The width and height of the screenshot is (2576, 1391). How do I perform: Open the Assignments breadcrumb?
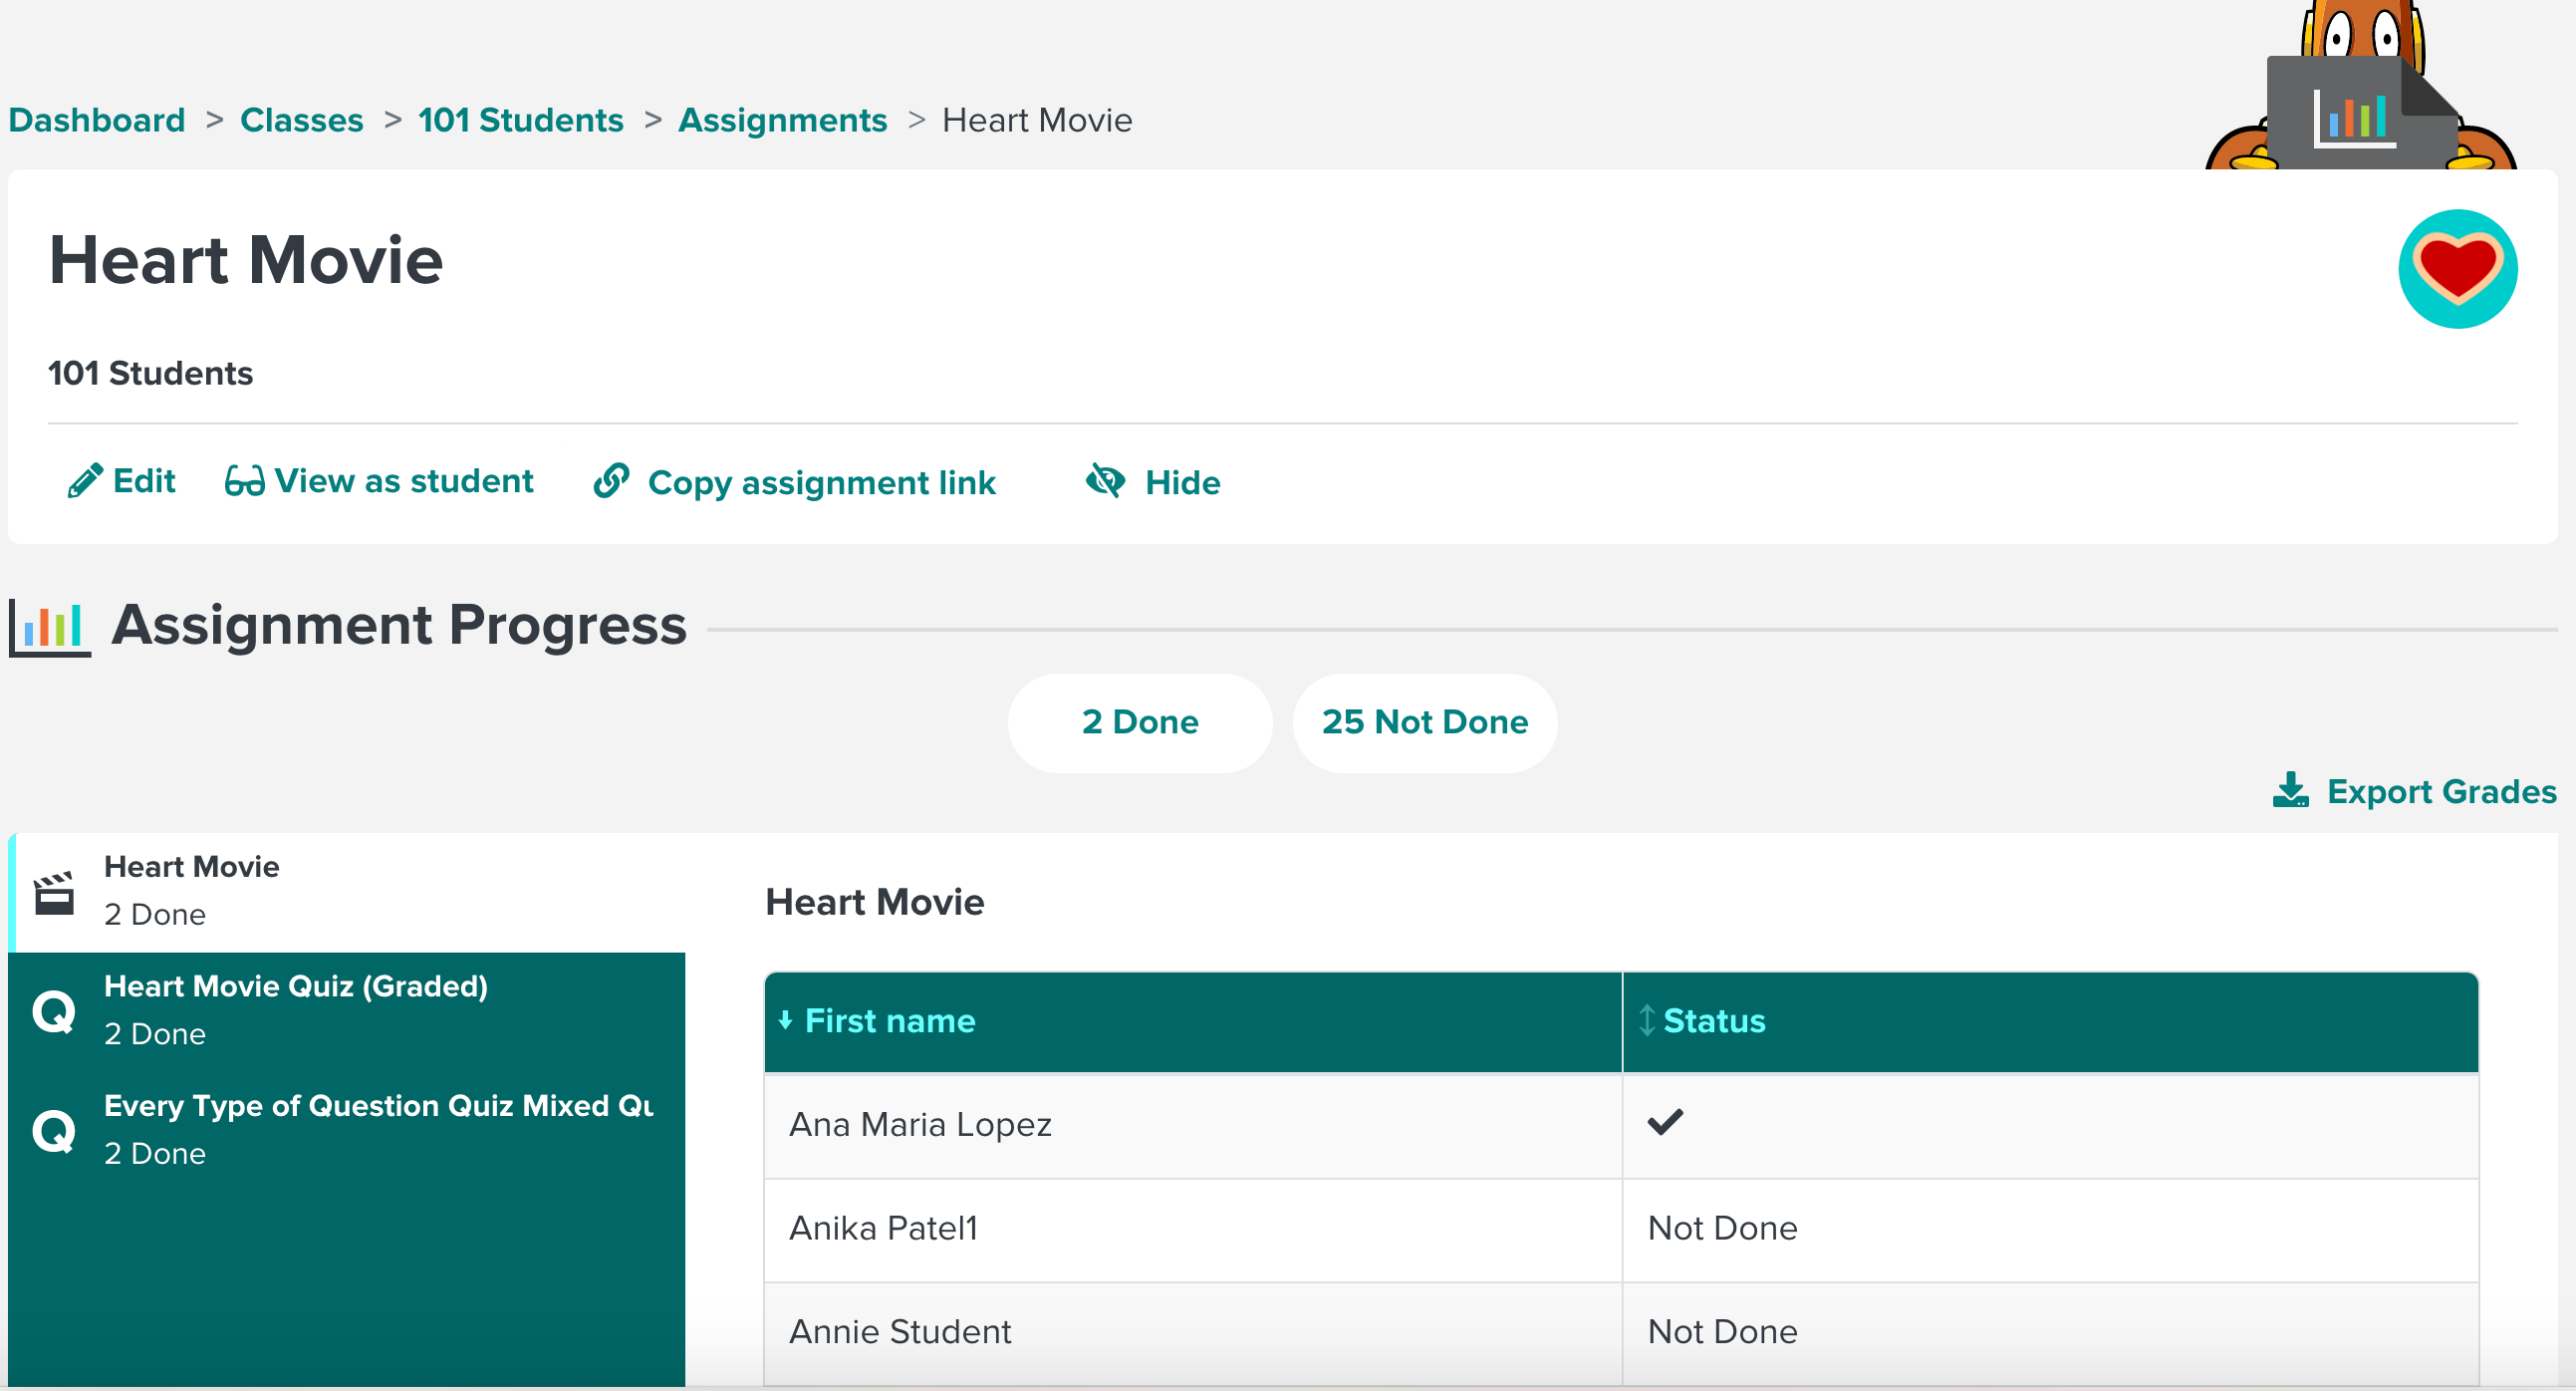pyautogui.click(x=783, y=119)
